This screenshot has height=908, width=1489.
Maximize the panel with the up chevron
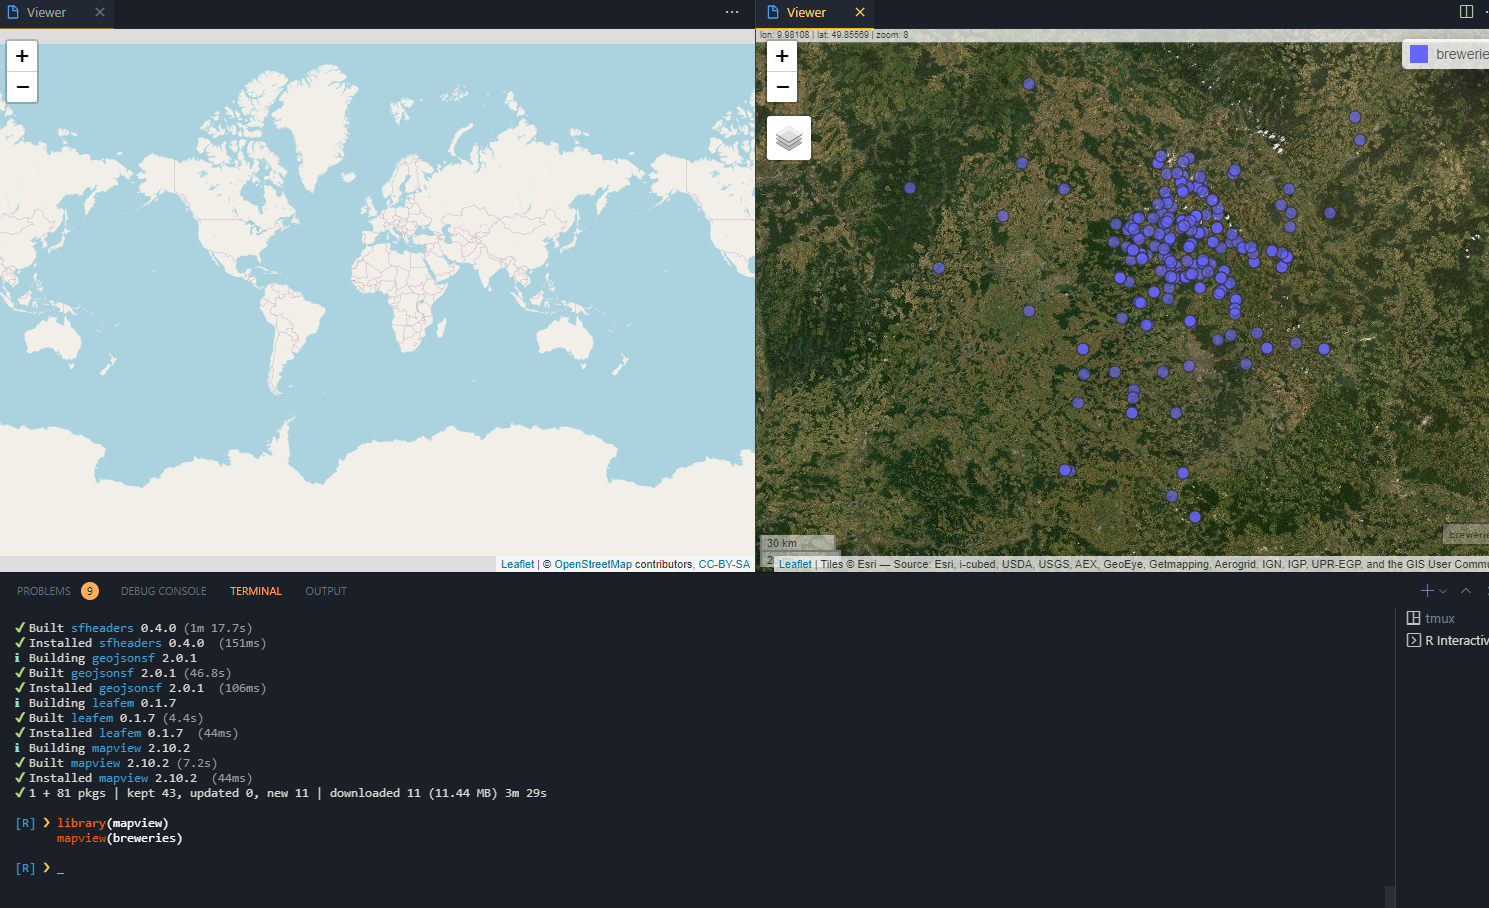point(1466,591)
